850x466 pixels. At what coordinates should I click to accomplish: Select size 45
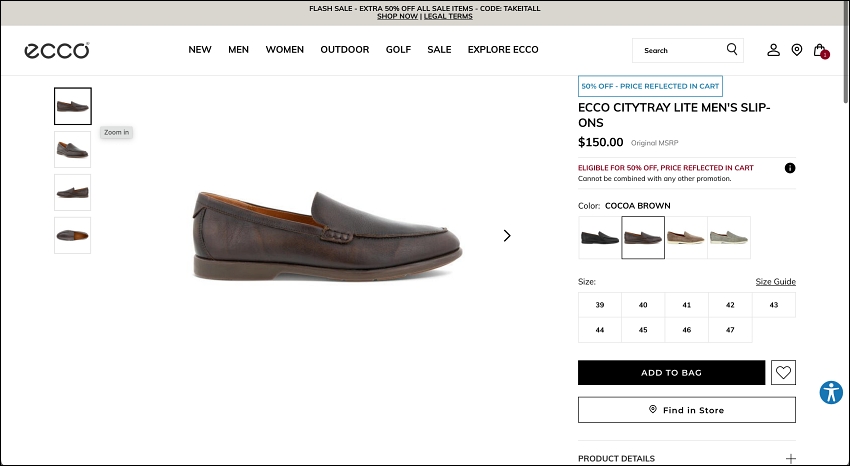(x=643, y=330)
